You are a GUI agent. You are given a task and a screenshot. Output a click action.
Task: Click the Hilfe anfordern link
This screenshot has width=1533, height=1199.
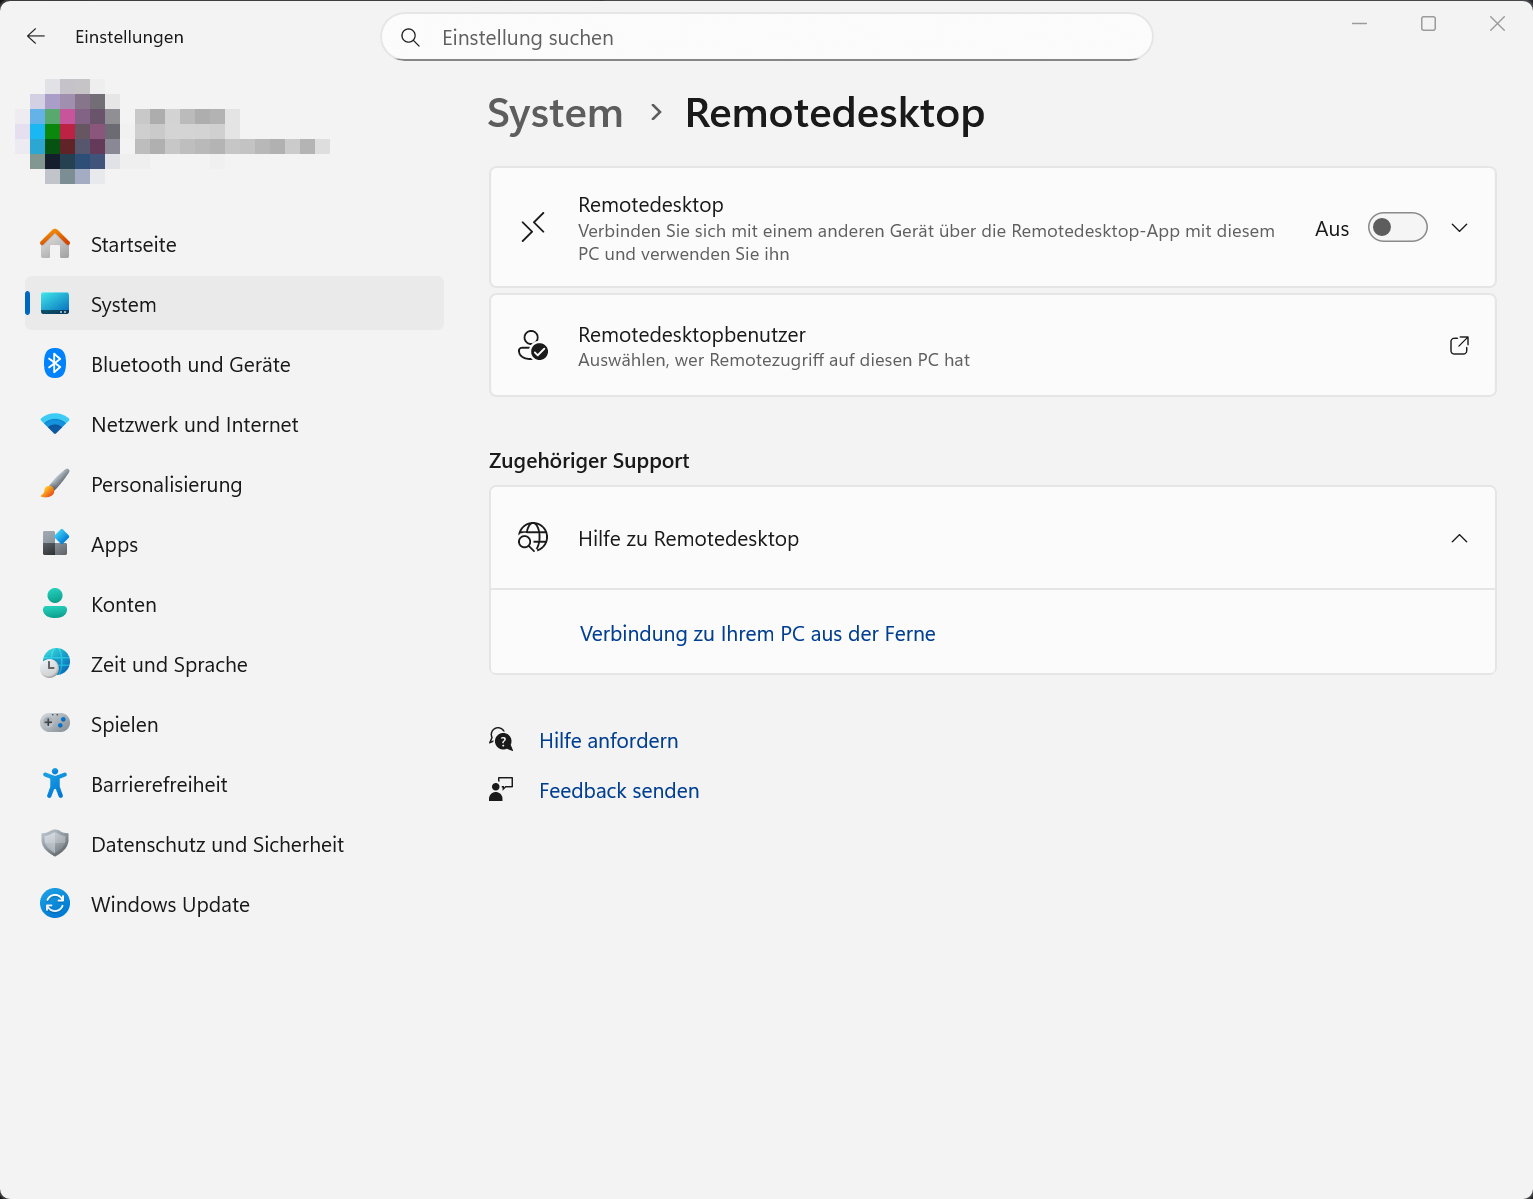[608, 741]
